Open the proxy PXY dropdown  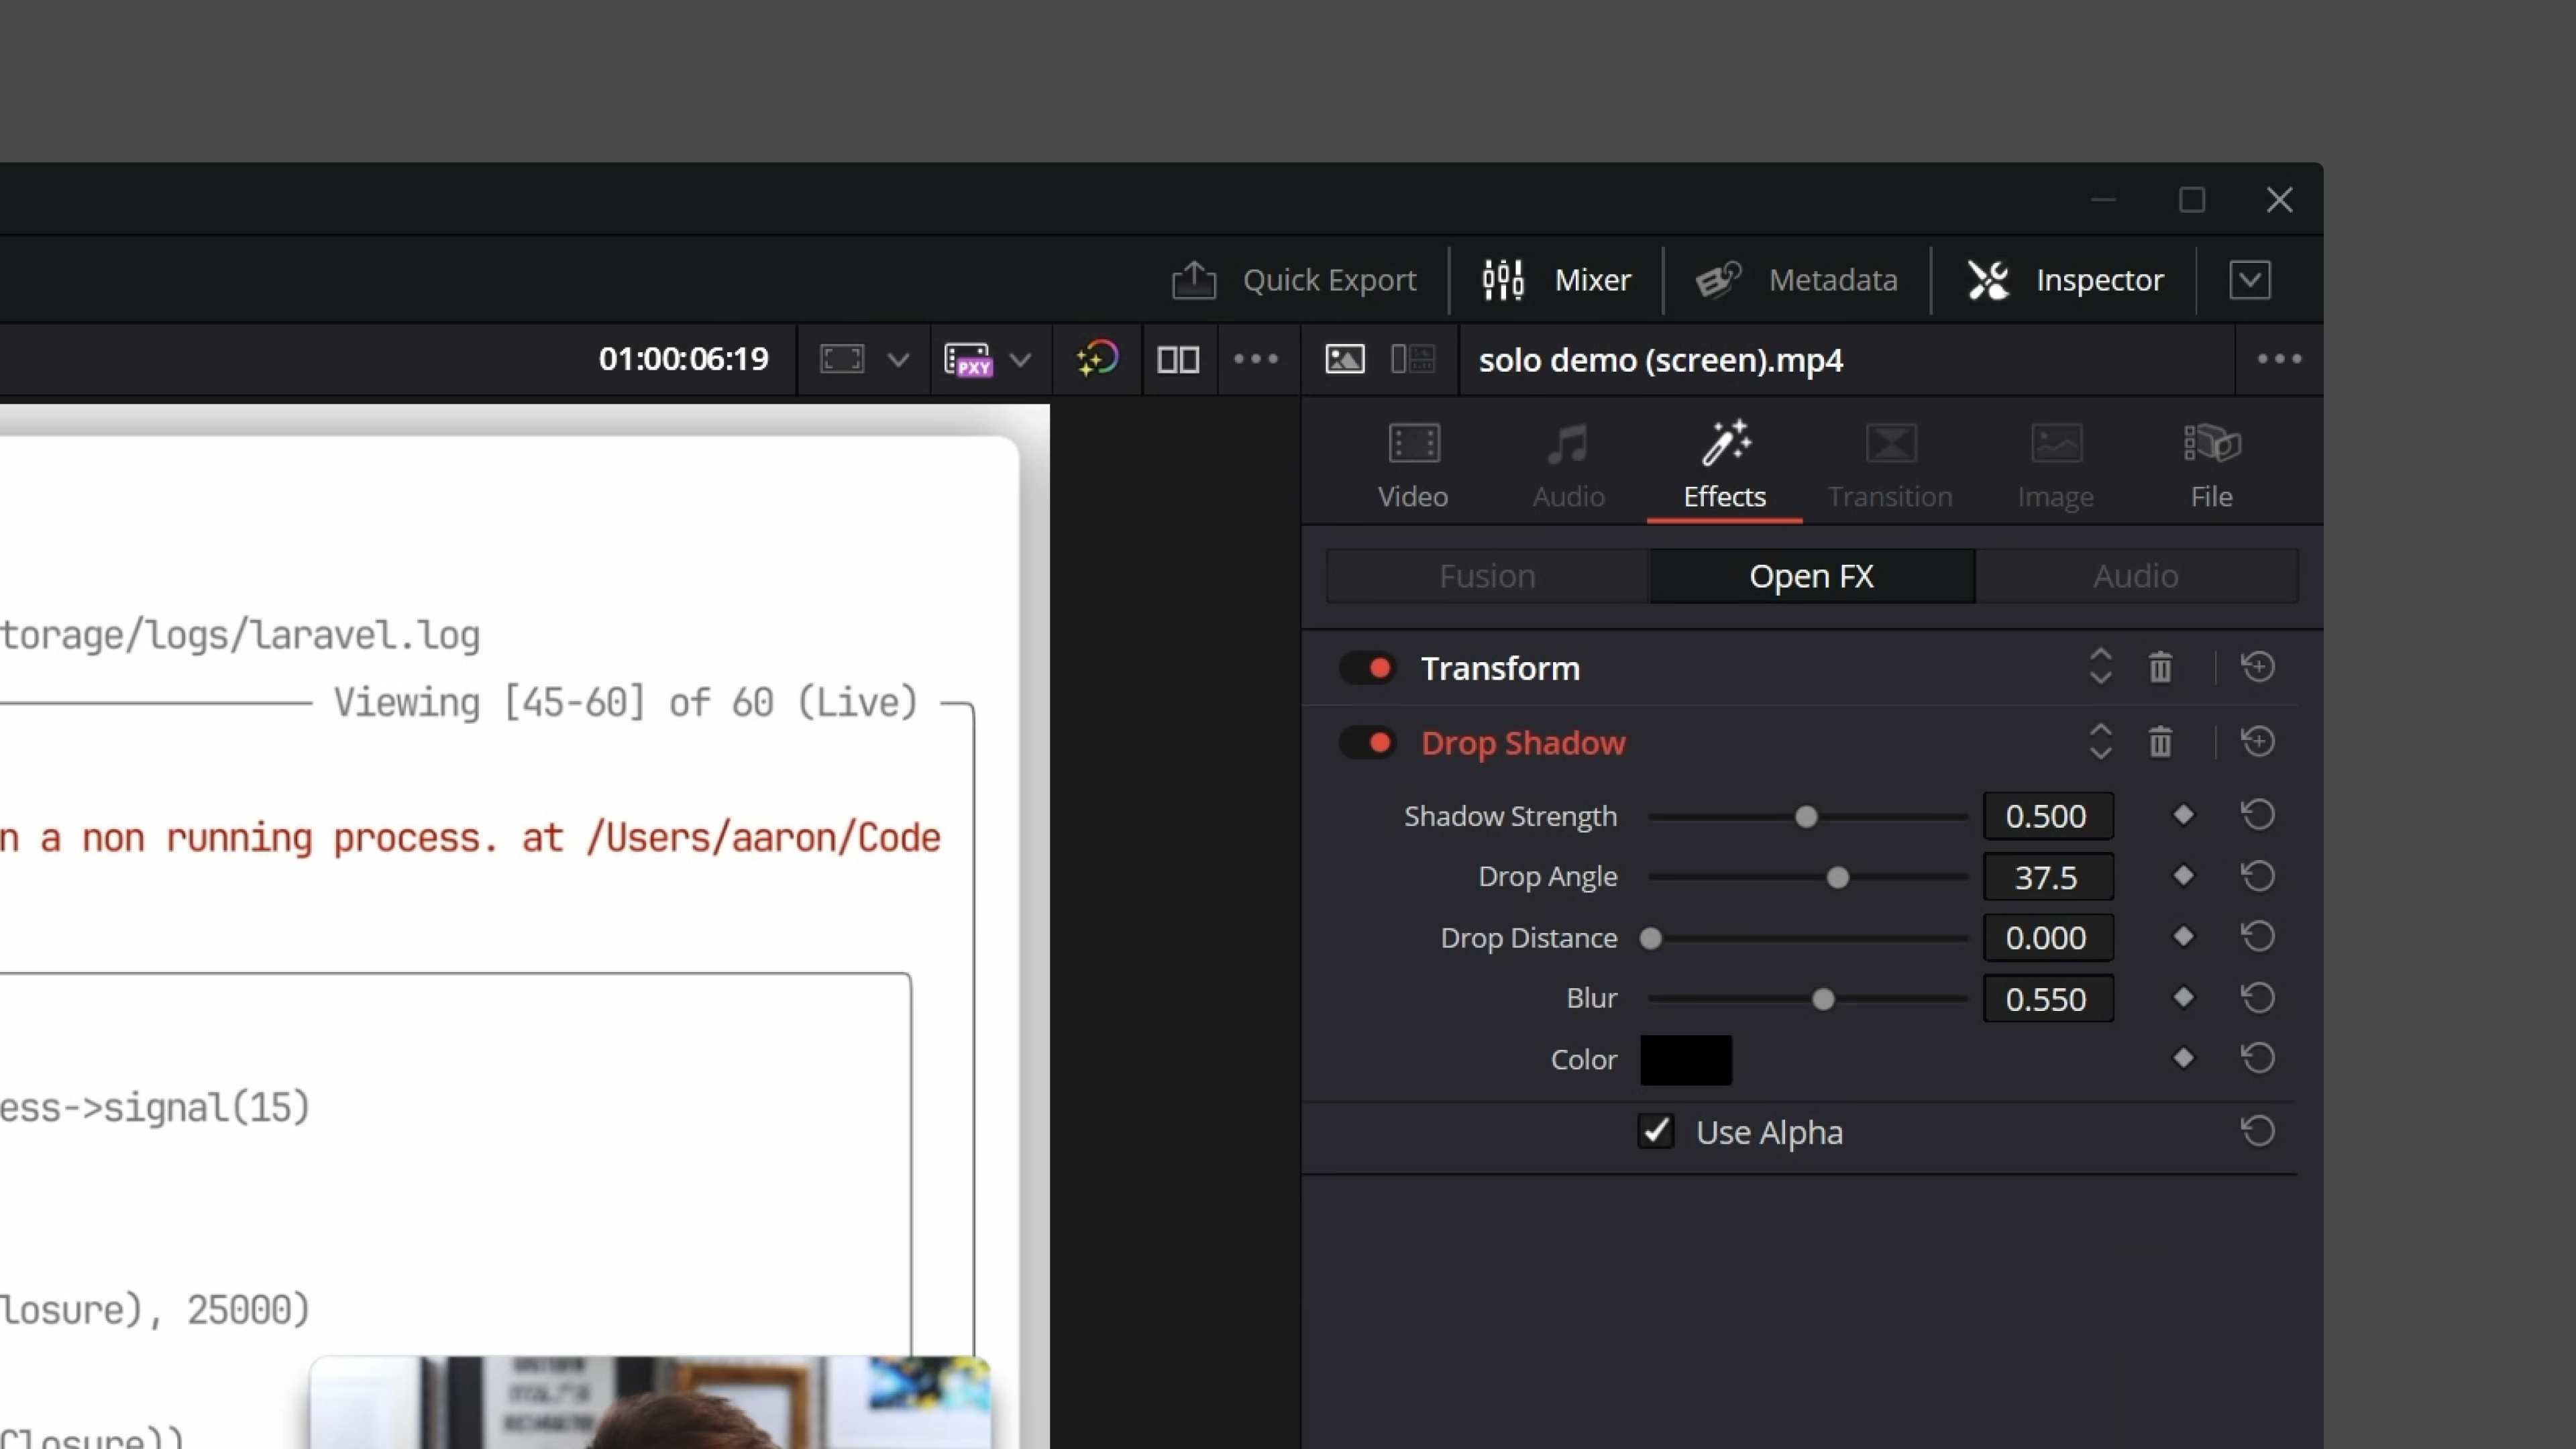pos(1020,359)
